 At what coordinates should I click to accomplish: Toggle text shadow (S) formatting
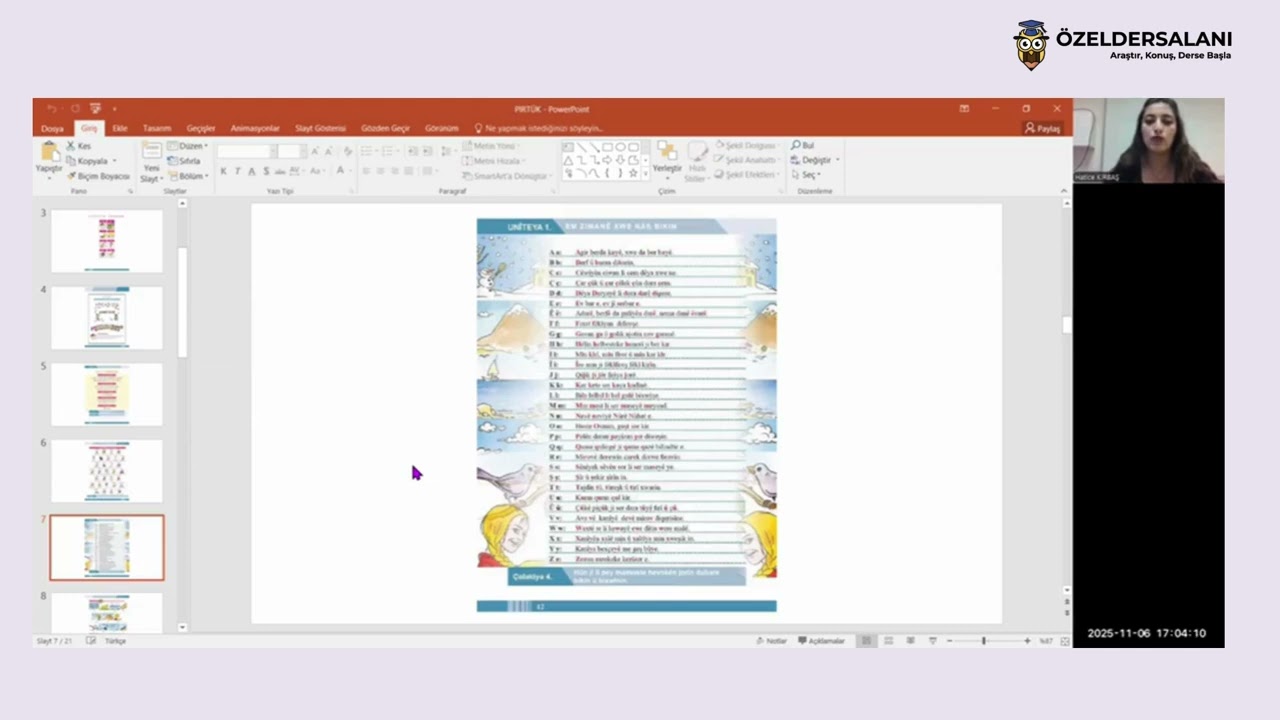tap(265, 172)
